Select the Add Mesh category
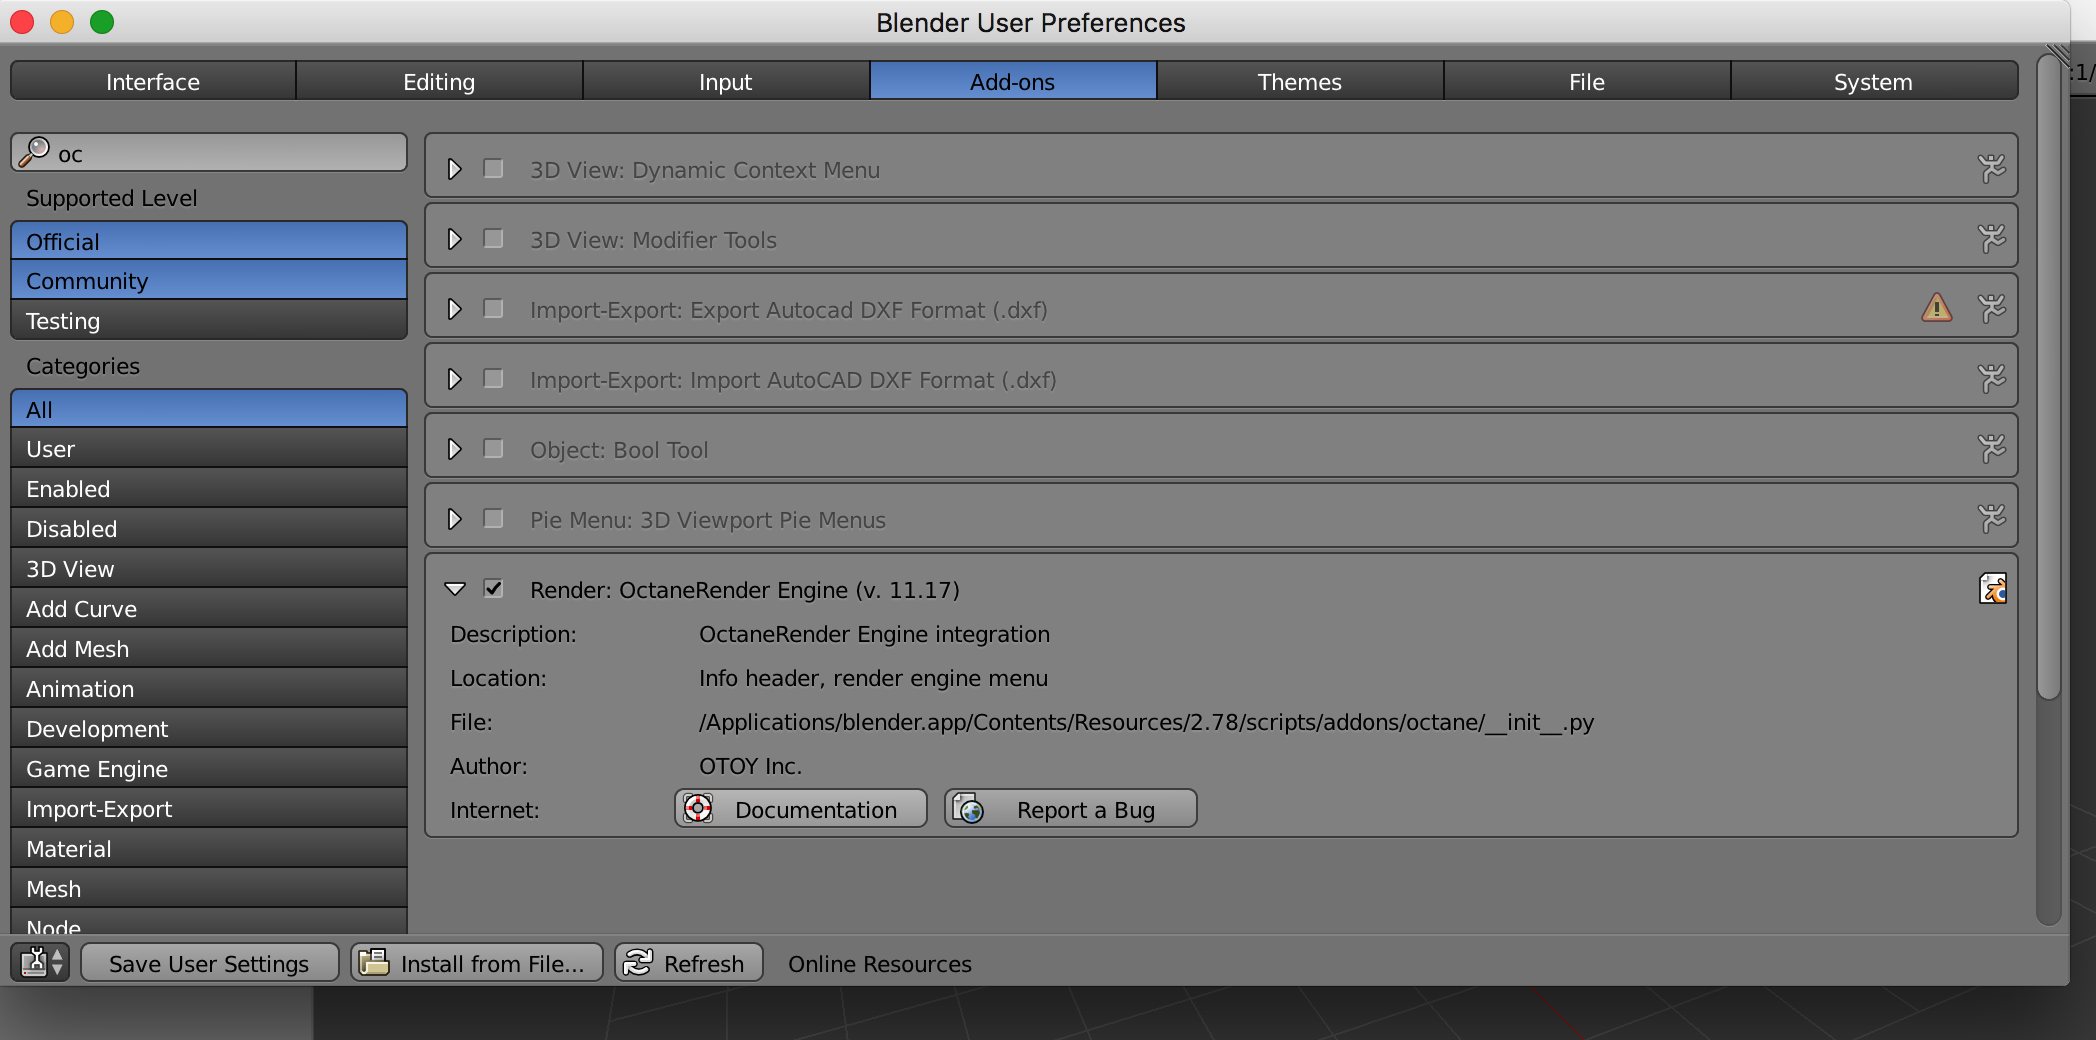Image resolution: width=2096 pixels, height=1040 pixels. (x=209, y=649)
